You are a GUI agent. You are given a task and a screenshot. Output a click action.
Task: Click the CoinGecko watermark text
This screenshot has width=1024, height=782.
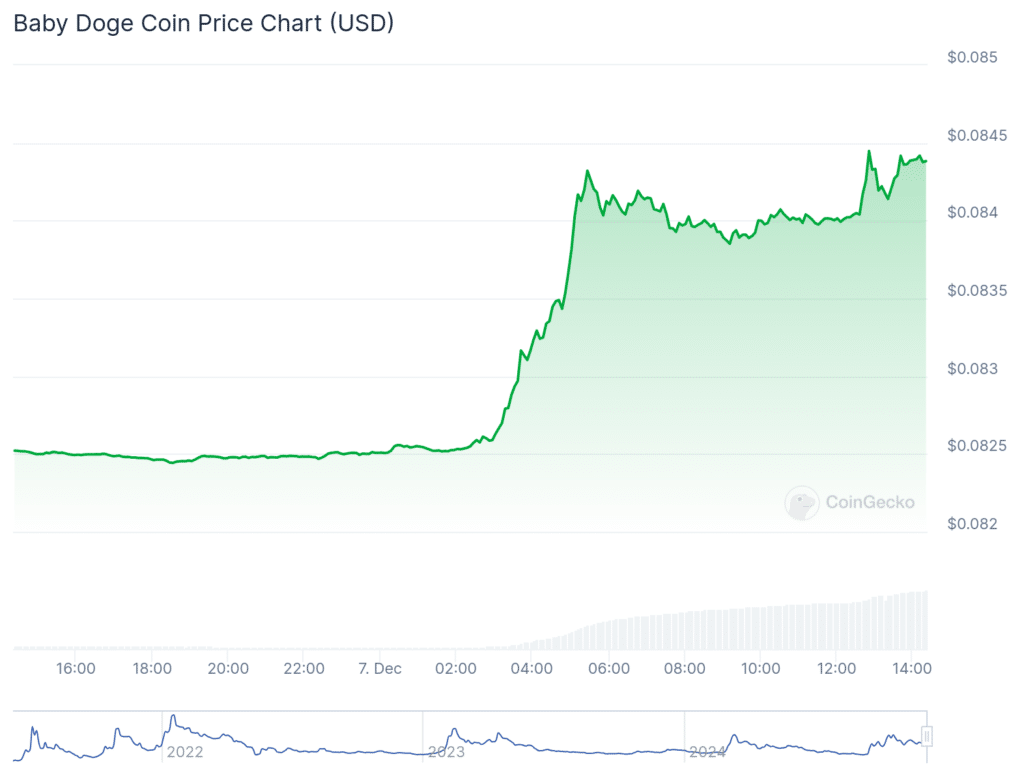tap(869, 503)
